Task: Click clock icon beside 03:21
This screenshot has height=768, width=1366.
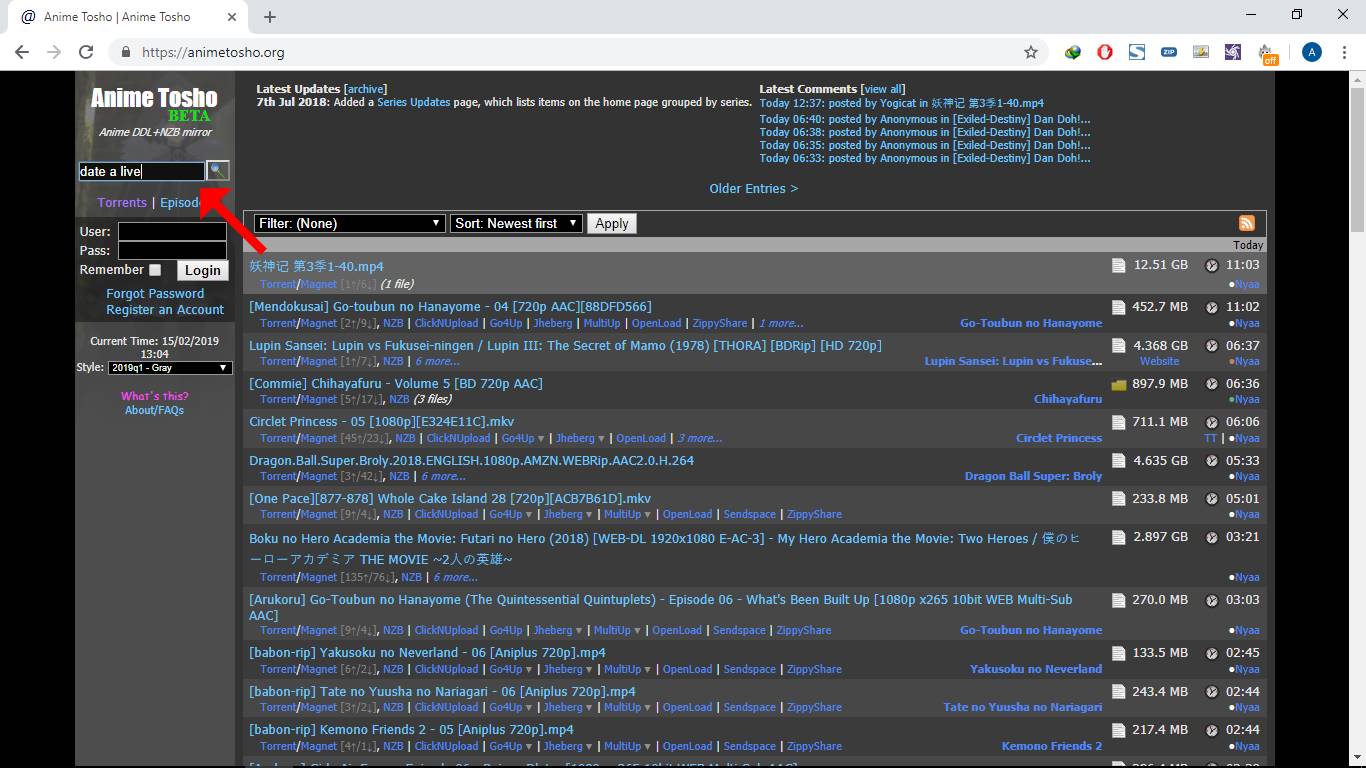Action: click(x=1211, y=537)
